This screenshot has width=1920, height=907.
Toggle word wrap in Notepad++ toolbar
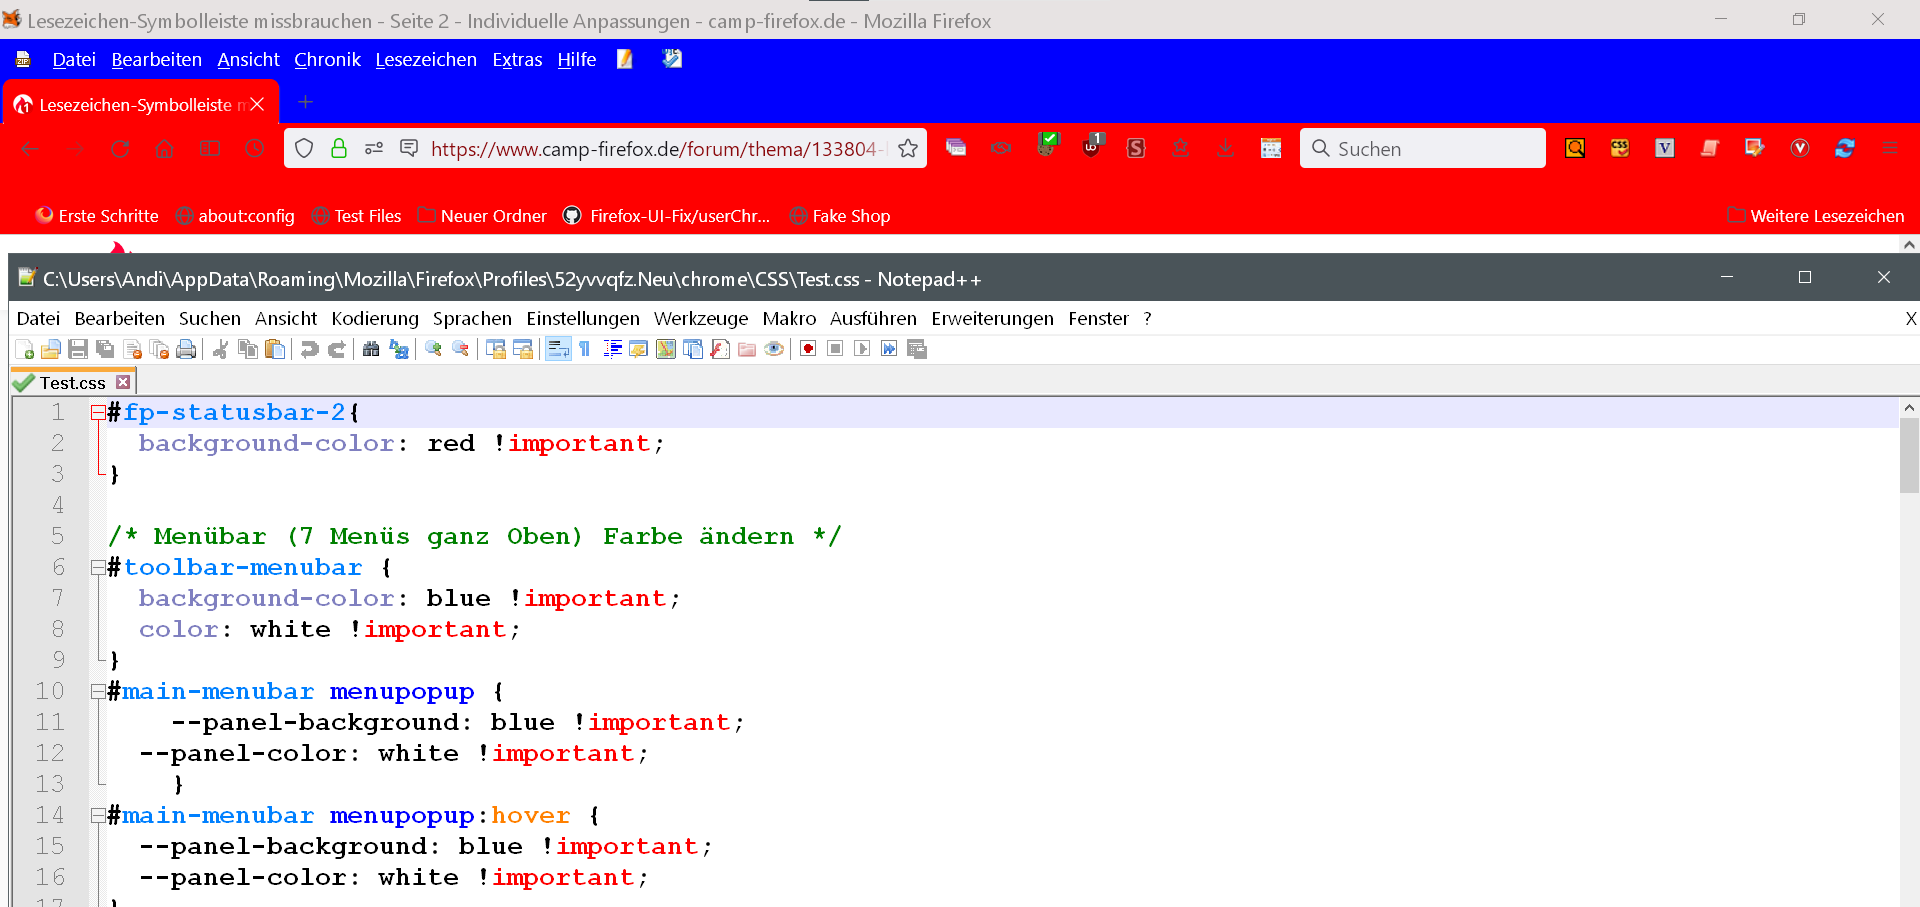558,349
